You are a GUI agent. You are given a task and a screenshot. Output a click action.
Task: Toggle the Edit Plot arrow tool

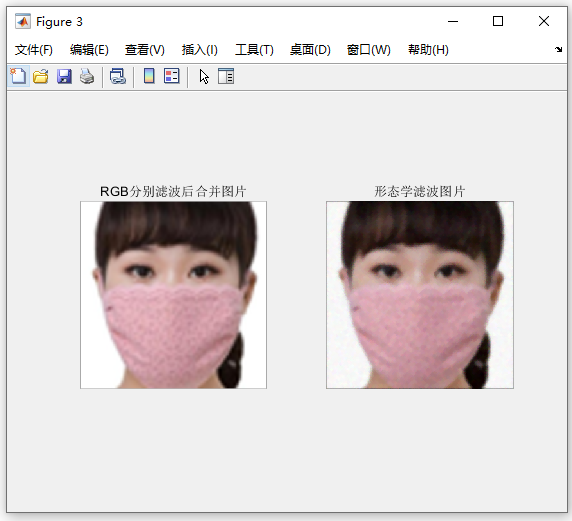coord(204,77)
